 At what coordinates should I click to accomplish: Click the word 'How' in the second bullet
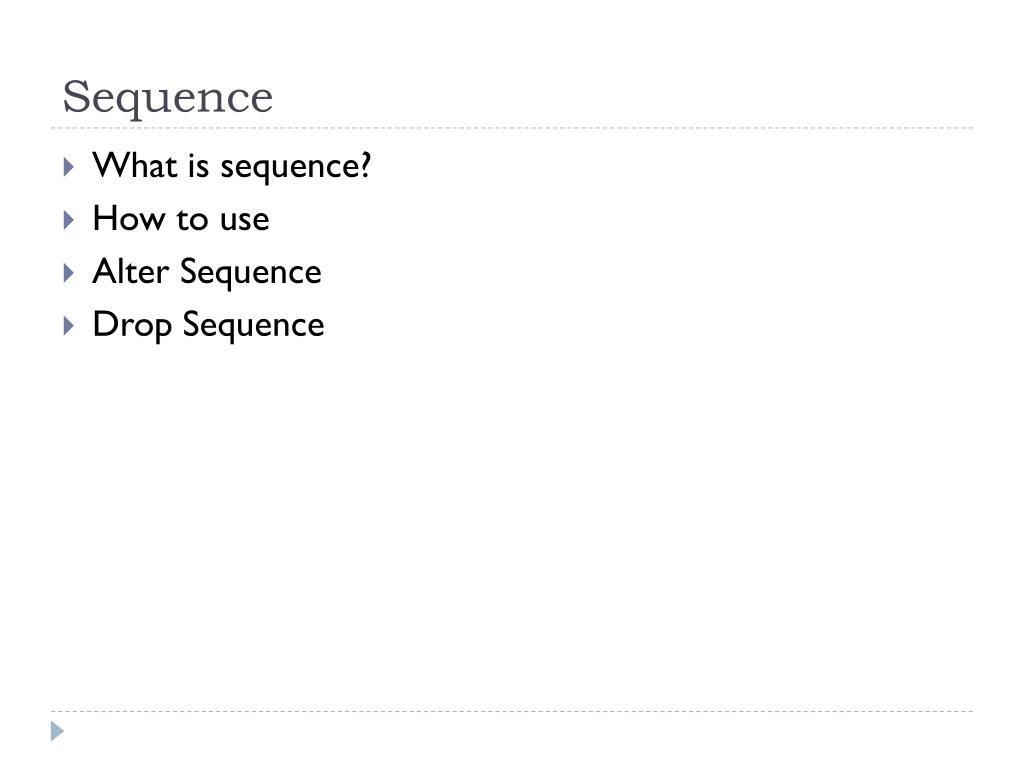(129, 218)
